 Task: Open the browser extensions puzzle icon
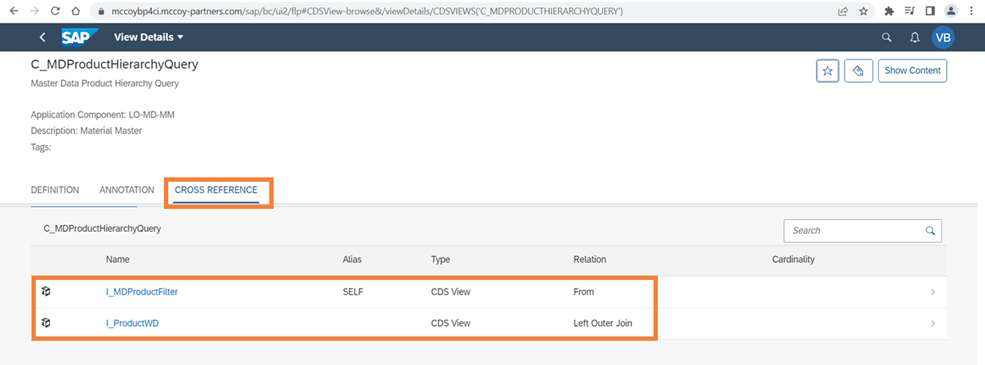click(x=889, y=11)
